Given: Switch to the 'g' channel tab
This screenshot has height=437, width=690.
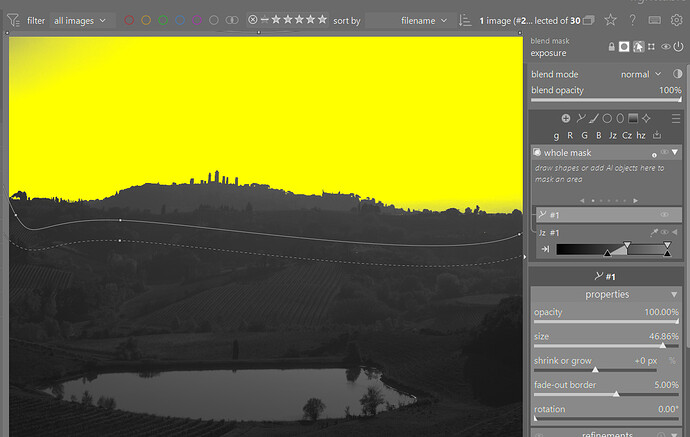Looking at the screenshot, I should tap(556, 136).
